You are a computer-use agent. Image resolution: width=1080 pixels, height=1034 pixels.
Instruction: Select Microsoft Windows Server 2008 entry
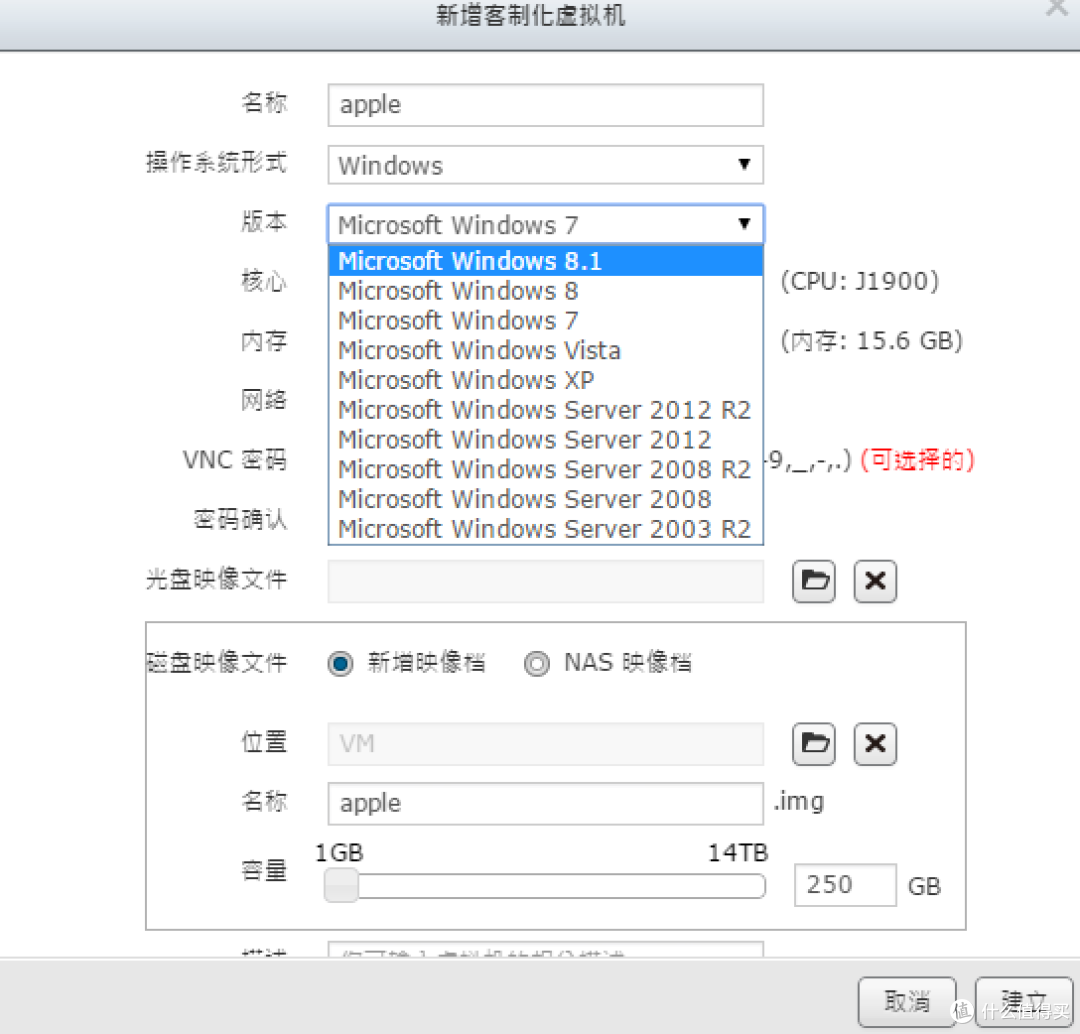pyautogui.click(x=546, y=499)
